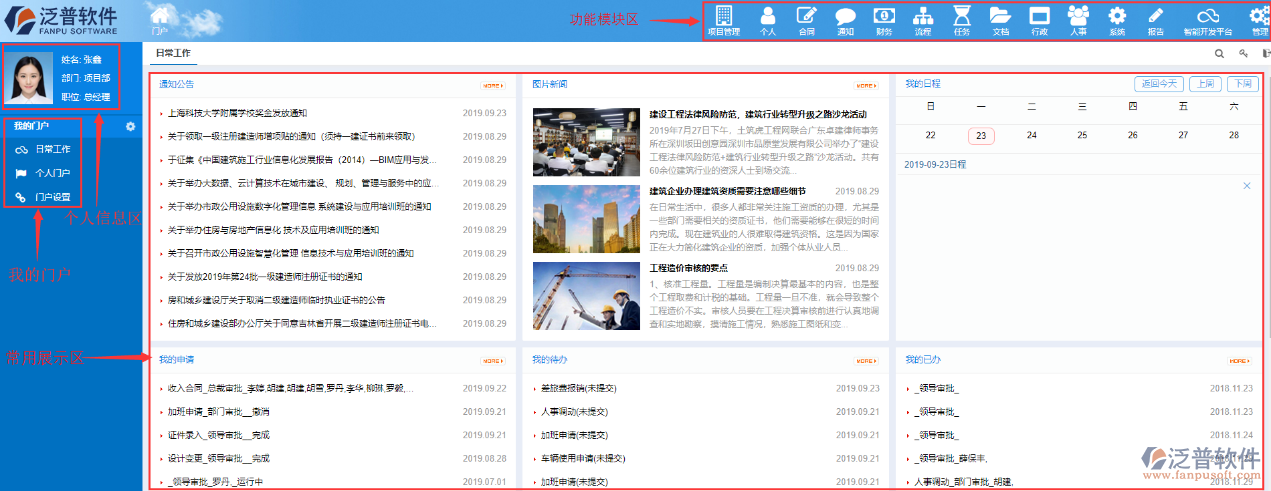Go to next week with 下周
The image size is (1271, 491).
point(1241,84)
